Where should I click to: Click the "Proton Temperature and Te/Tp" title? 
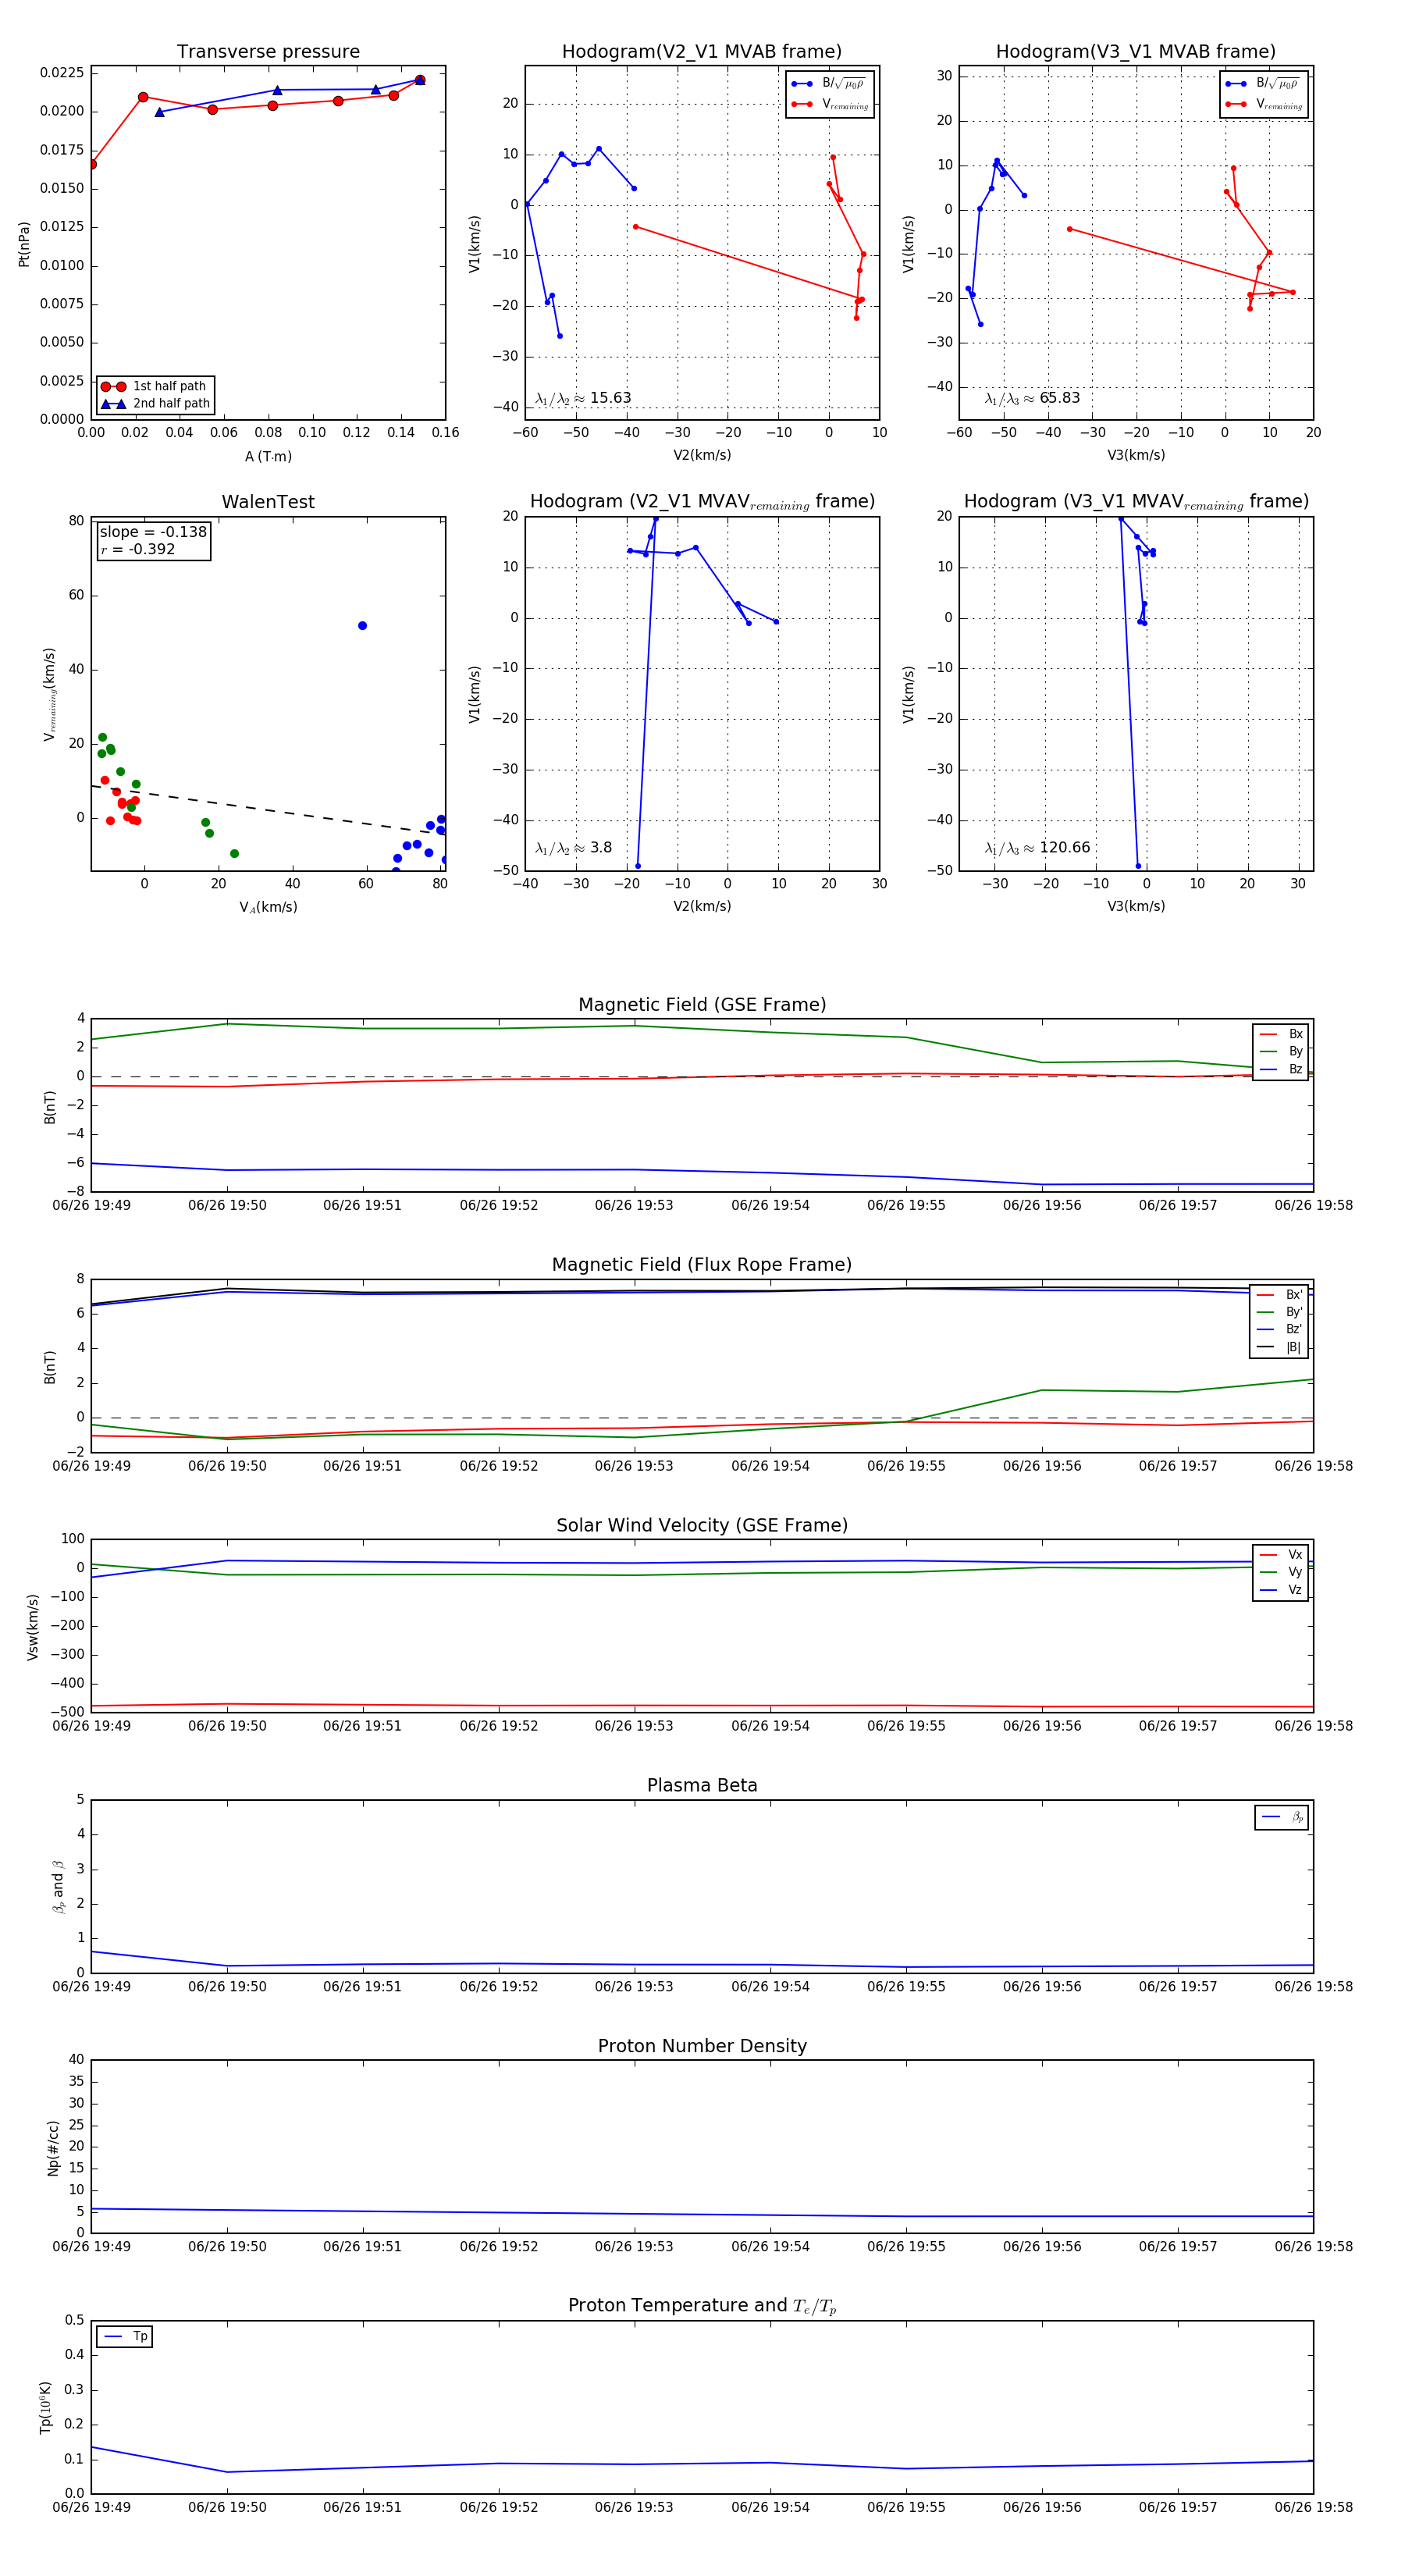point(702,2306)
